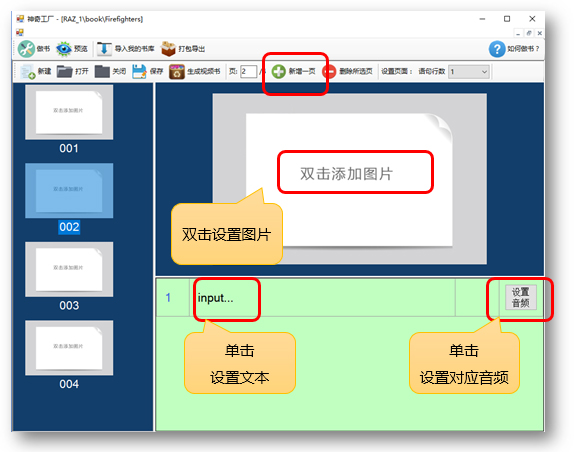Click the page number field showing 2
The image size is (574, 452).
pos(249,71)
